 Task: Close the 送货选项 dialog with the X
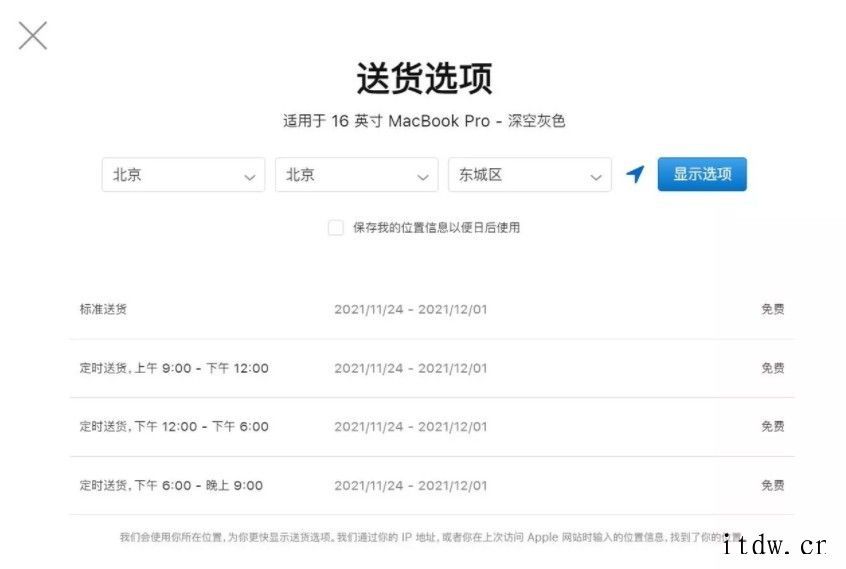[x=33, y=36]
